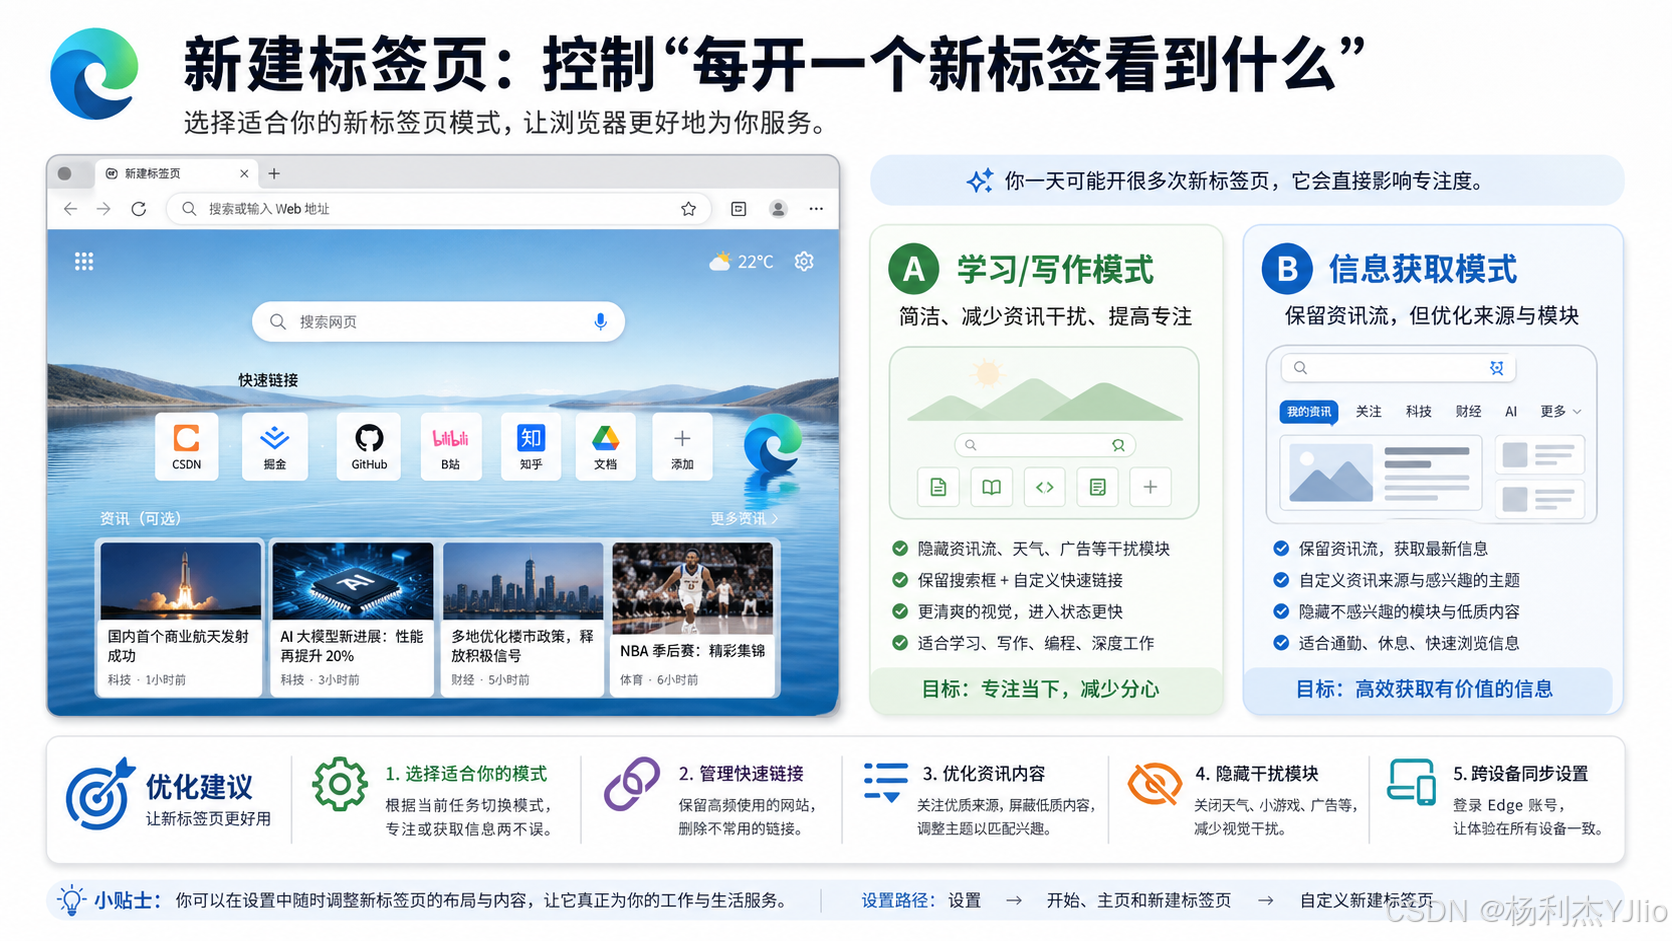Click the 开始、主页和新建标签页 path text
Viewport: 1672px width, 941px height.
pyautogui.click(x=1139, y=900)
